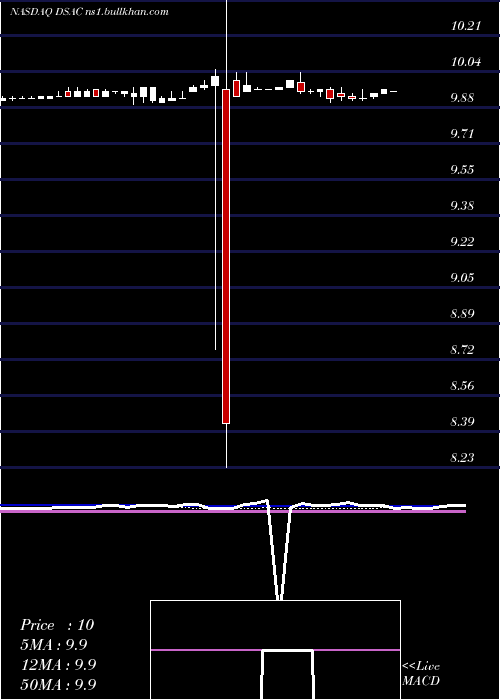The width and height of the screenshot is (500, 700).
Task: Click the 12MA : 9.9 readout
Action: [x=58, y=665]
